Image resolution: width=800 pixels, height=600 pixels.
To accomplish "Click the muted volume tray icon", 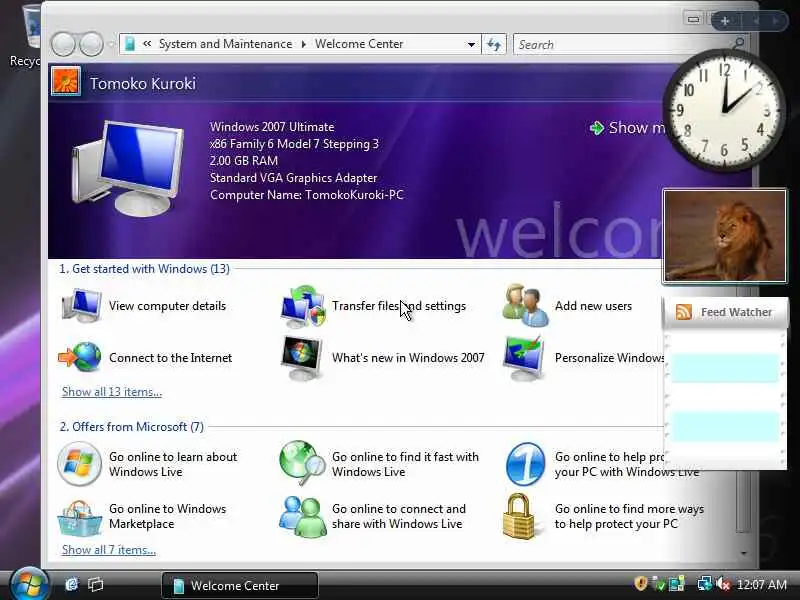I will 723,584.
